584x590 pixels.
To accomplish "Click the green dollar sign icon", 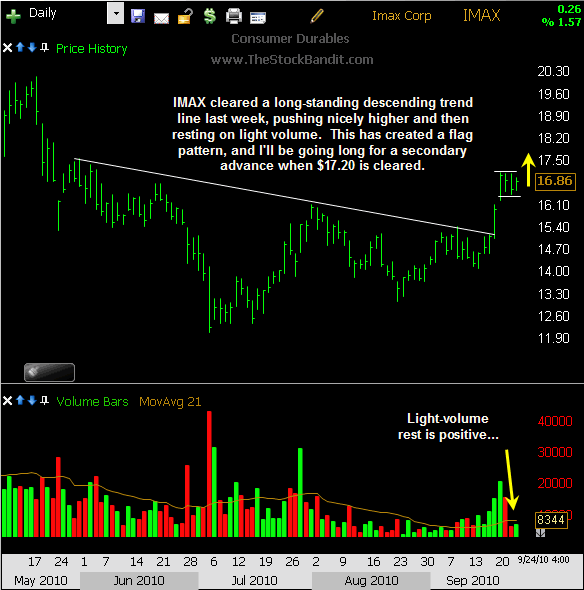I will tap(210, 16).
